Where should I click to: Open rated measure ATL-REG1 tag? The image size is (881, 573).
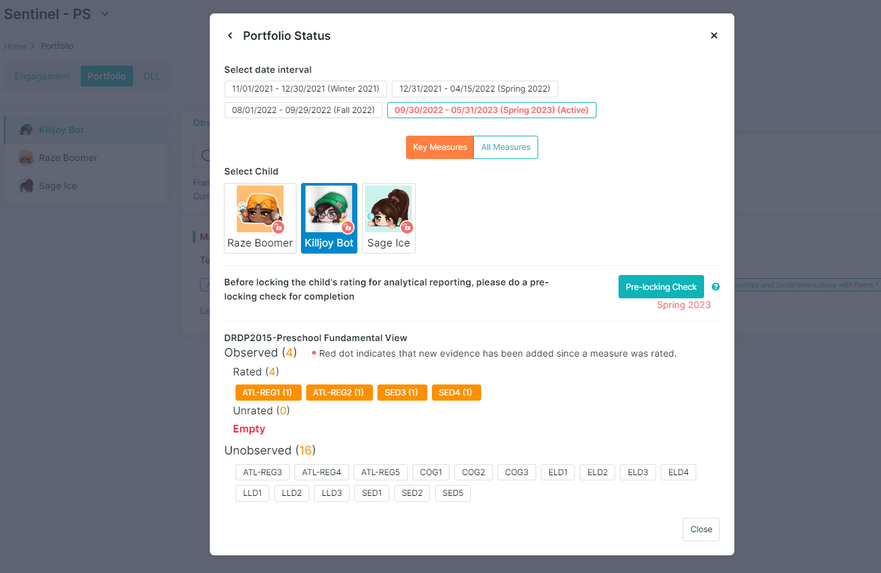click(x=268, y=393)
